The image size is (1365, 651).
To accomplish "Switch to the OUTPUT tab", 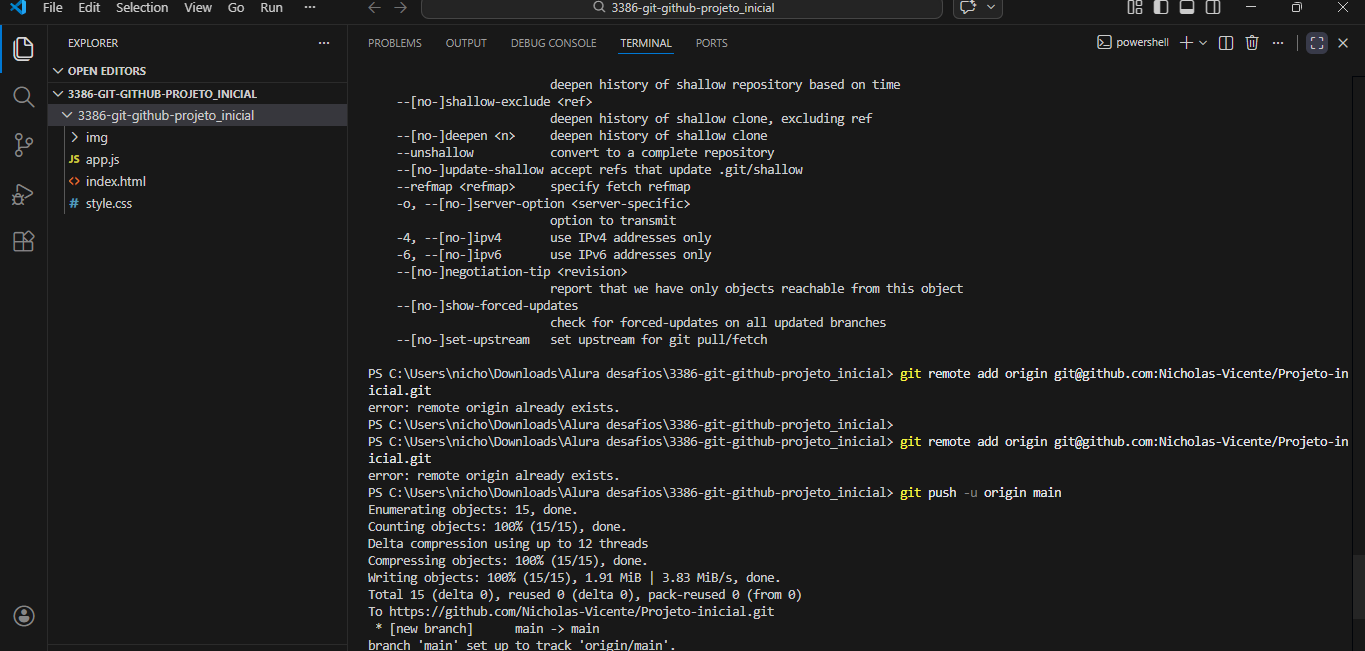I will 466,43.
